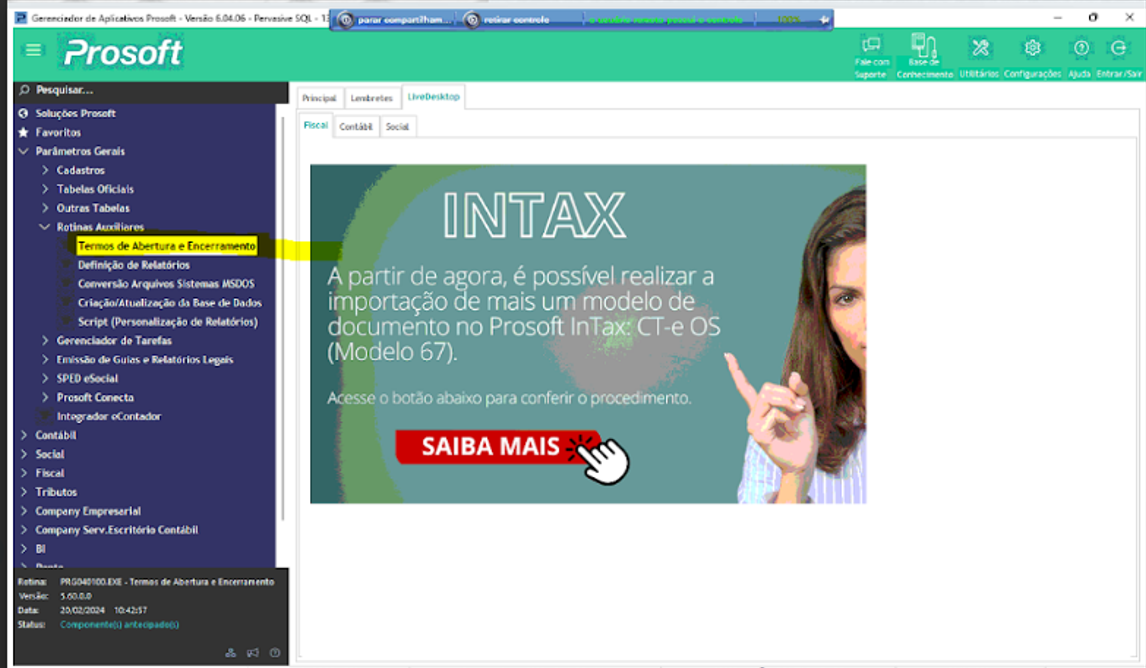Click the retirar controle button on the session bar
Viewport: 1146px width, 668px height.
pos(509,20)
